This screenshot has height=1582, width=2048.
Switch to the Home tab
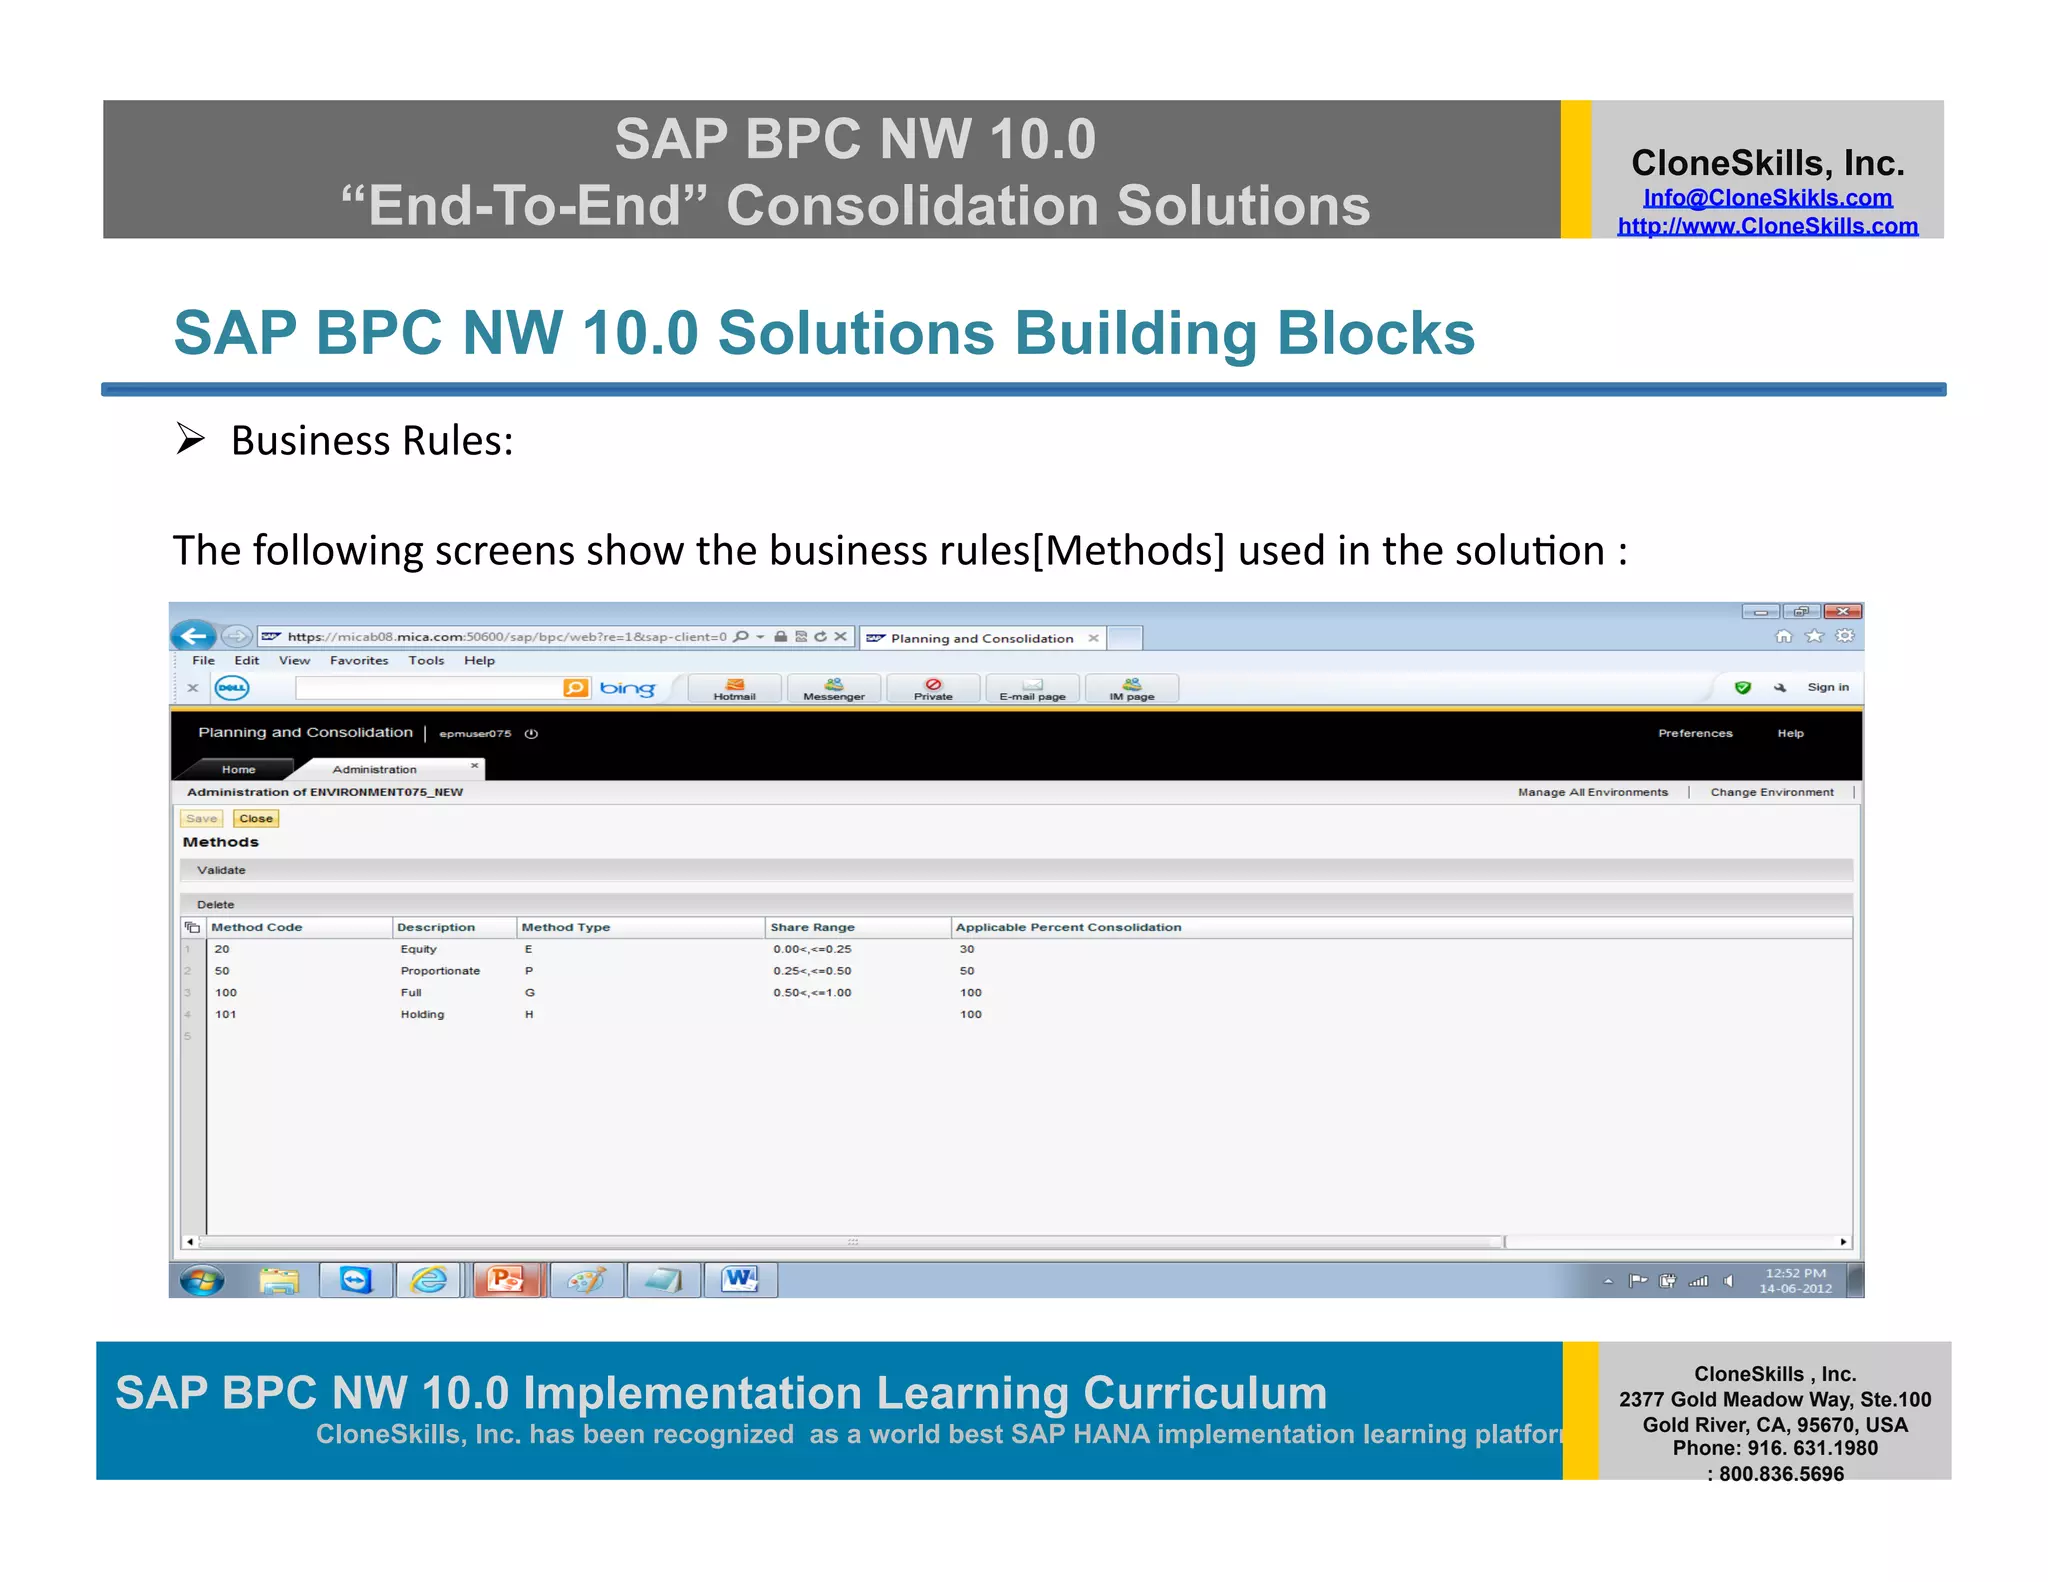238,770
